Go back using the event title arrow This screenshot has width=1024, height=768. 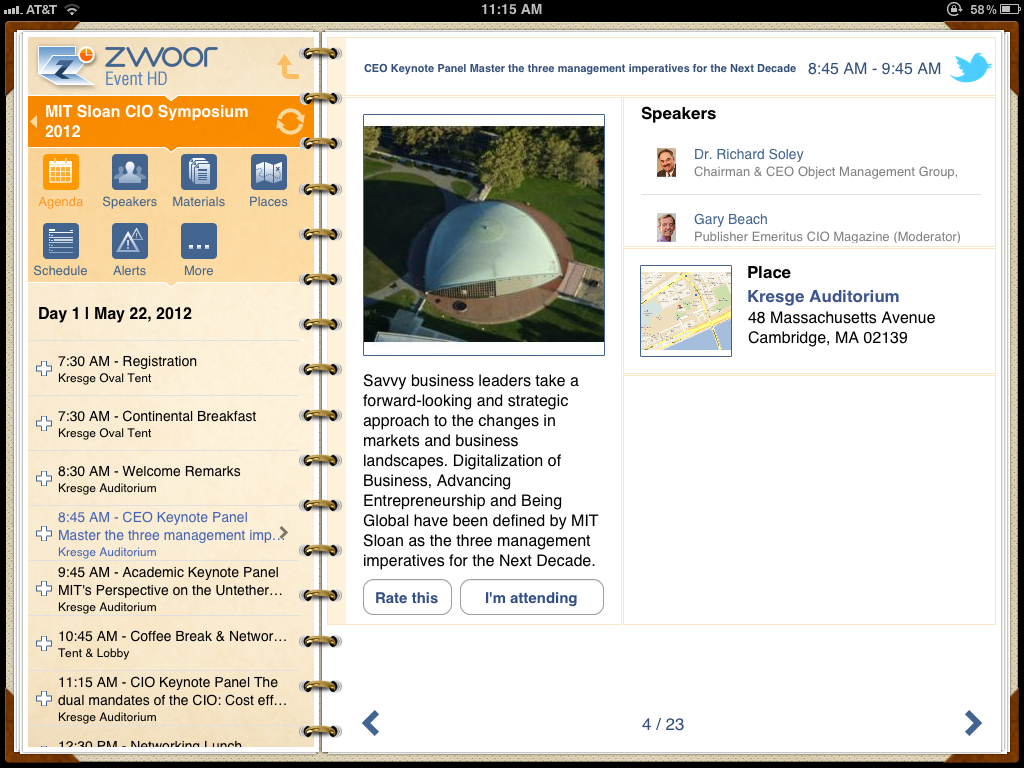click(34, 121)
